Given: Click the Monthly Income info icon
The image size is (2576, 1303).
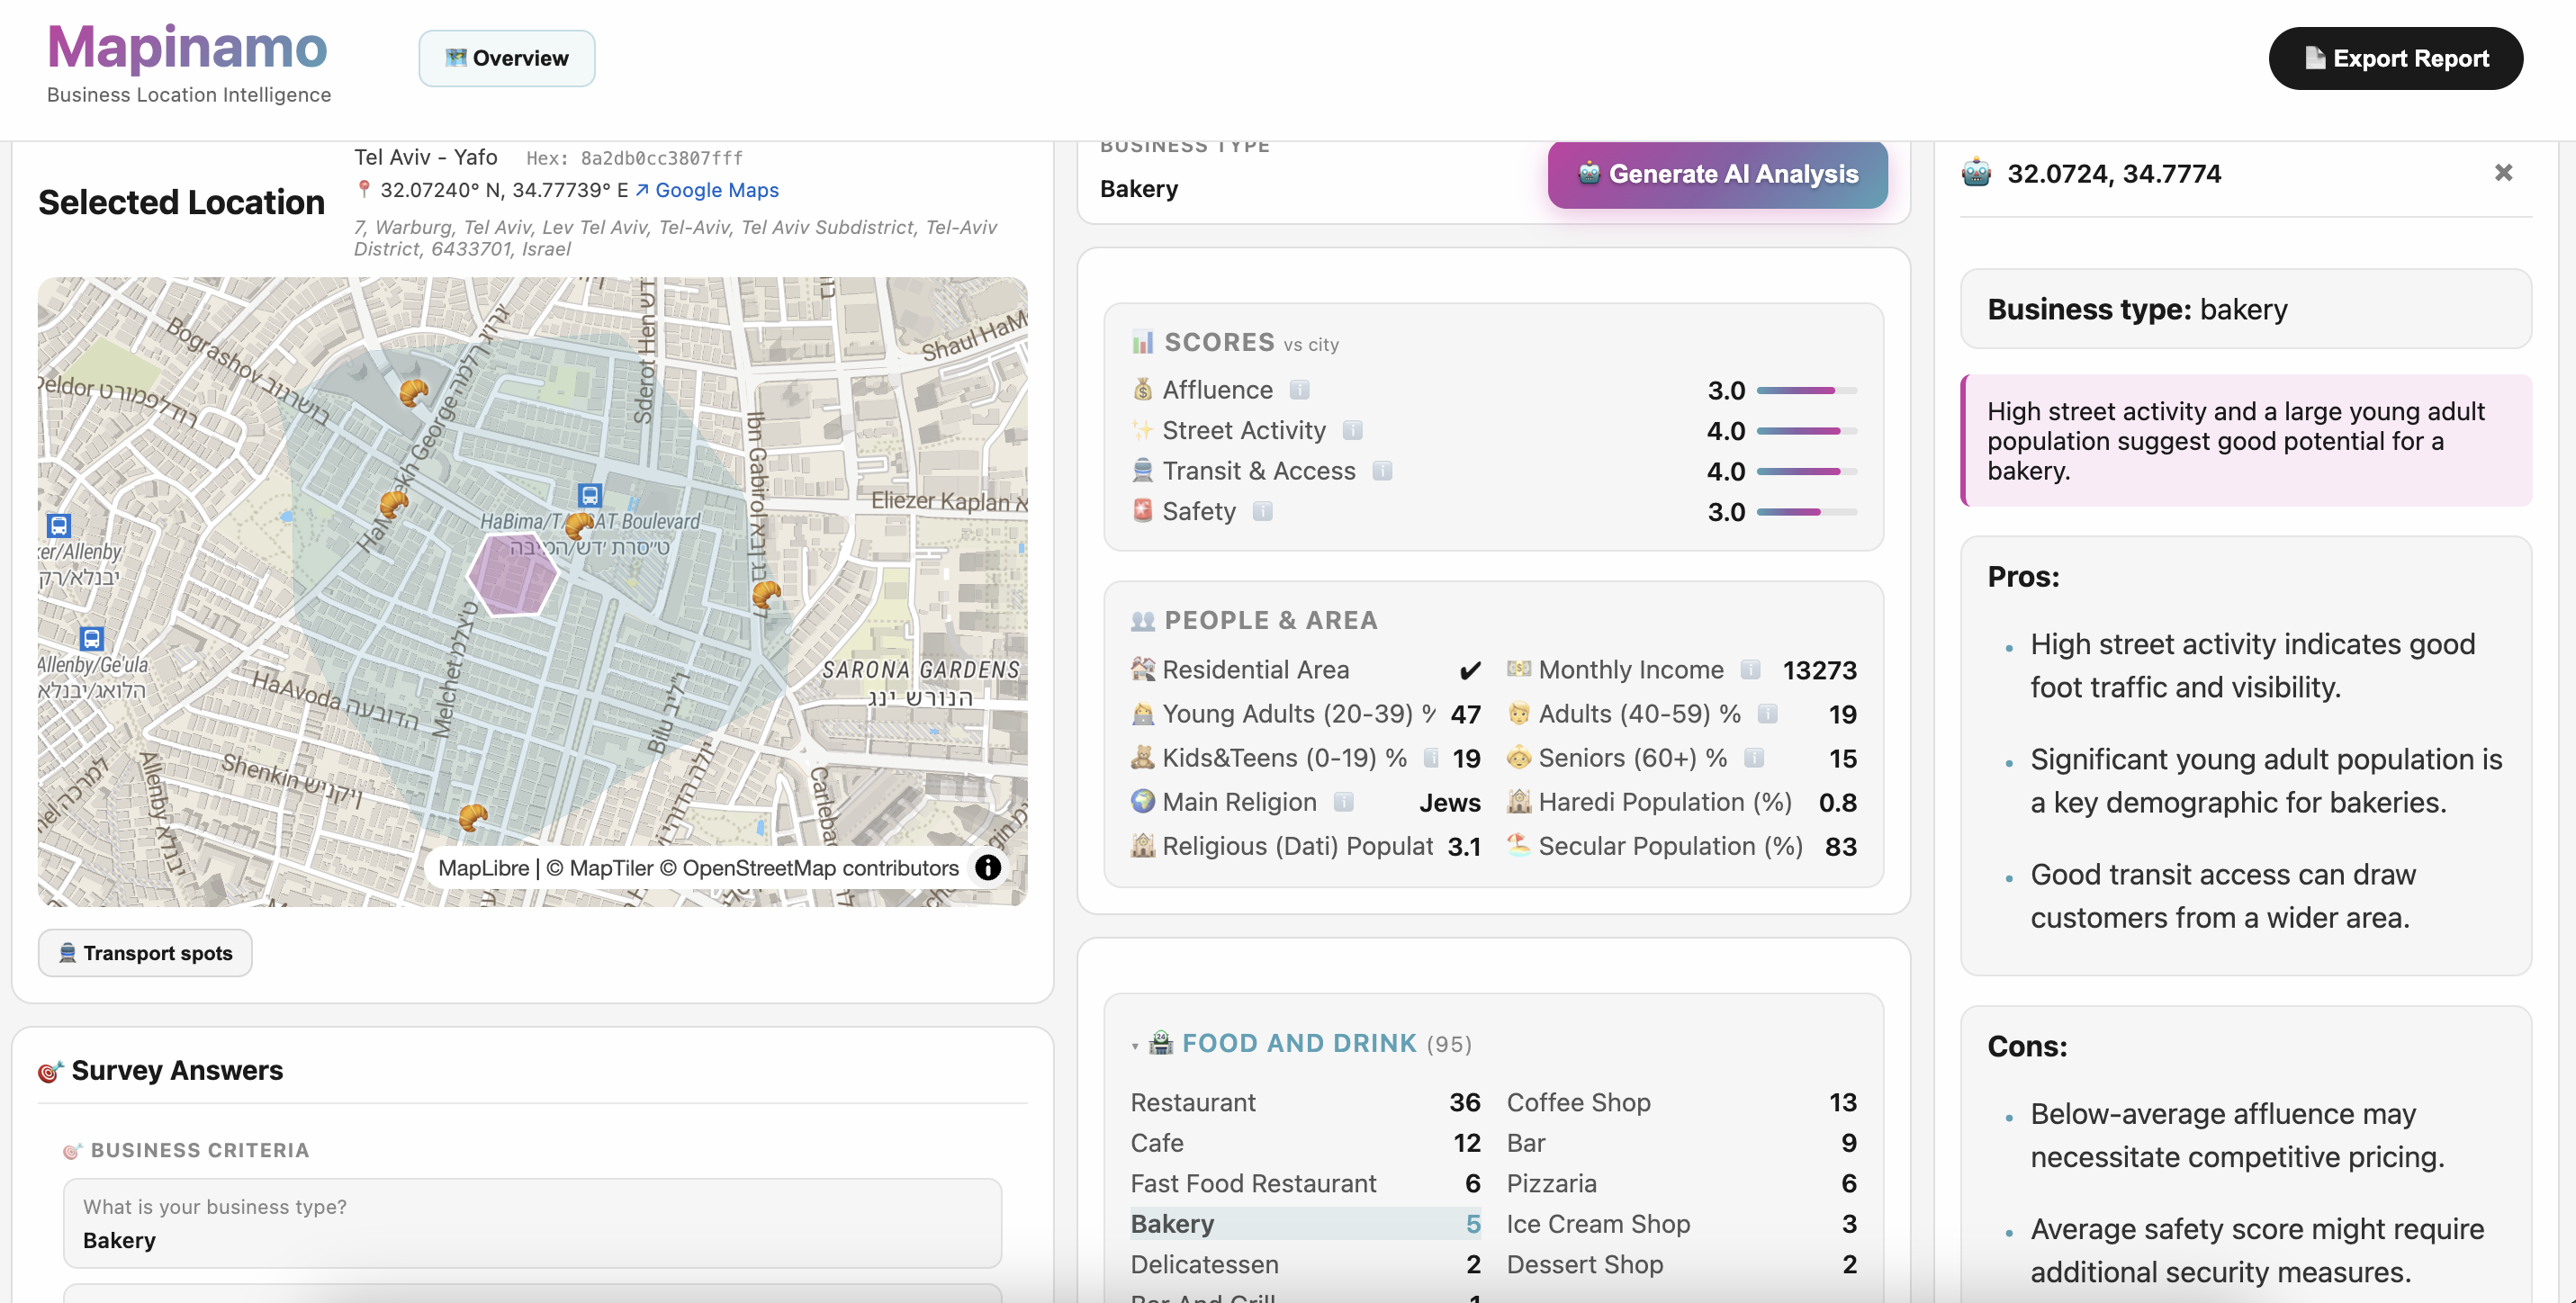Looking at the screenshot, I should (1751, 670).
